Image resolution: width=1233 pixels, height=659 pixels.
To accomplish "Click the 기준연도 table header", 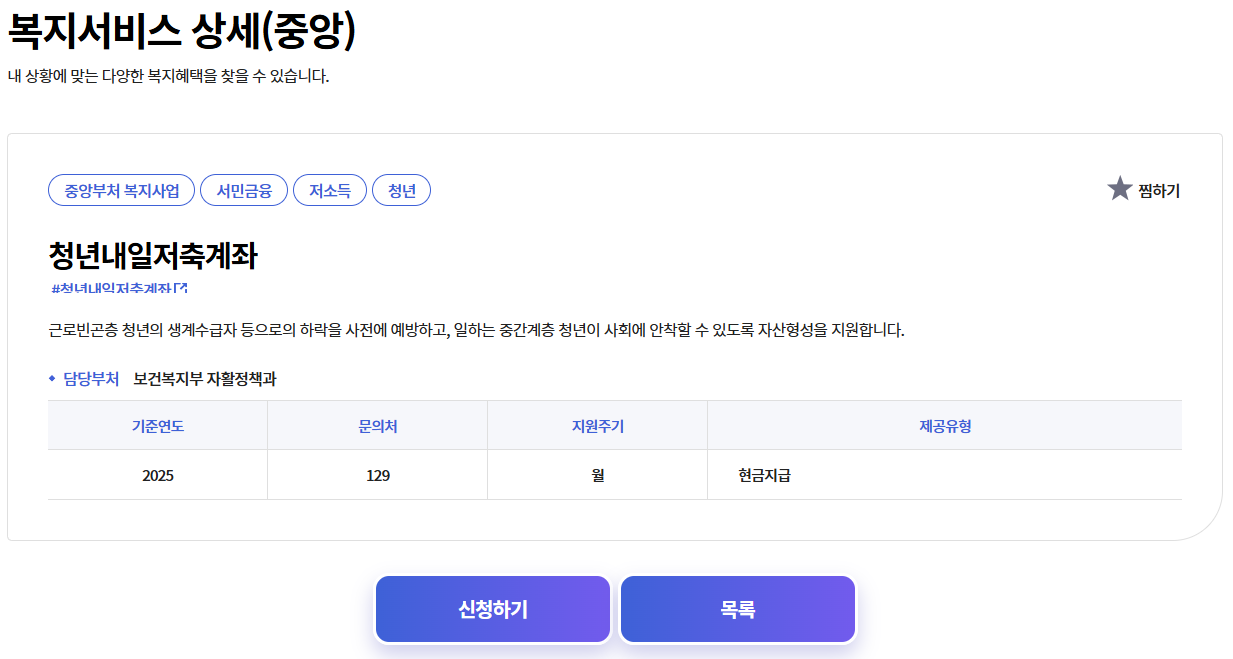I will point(156,424).
